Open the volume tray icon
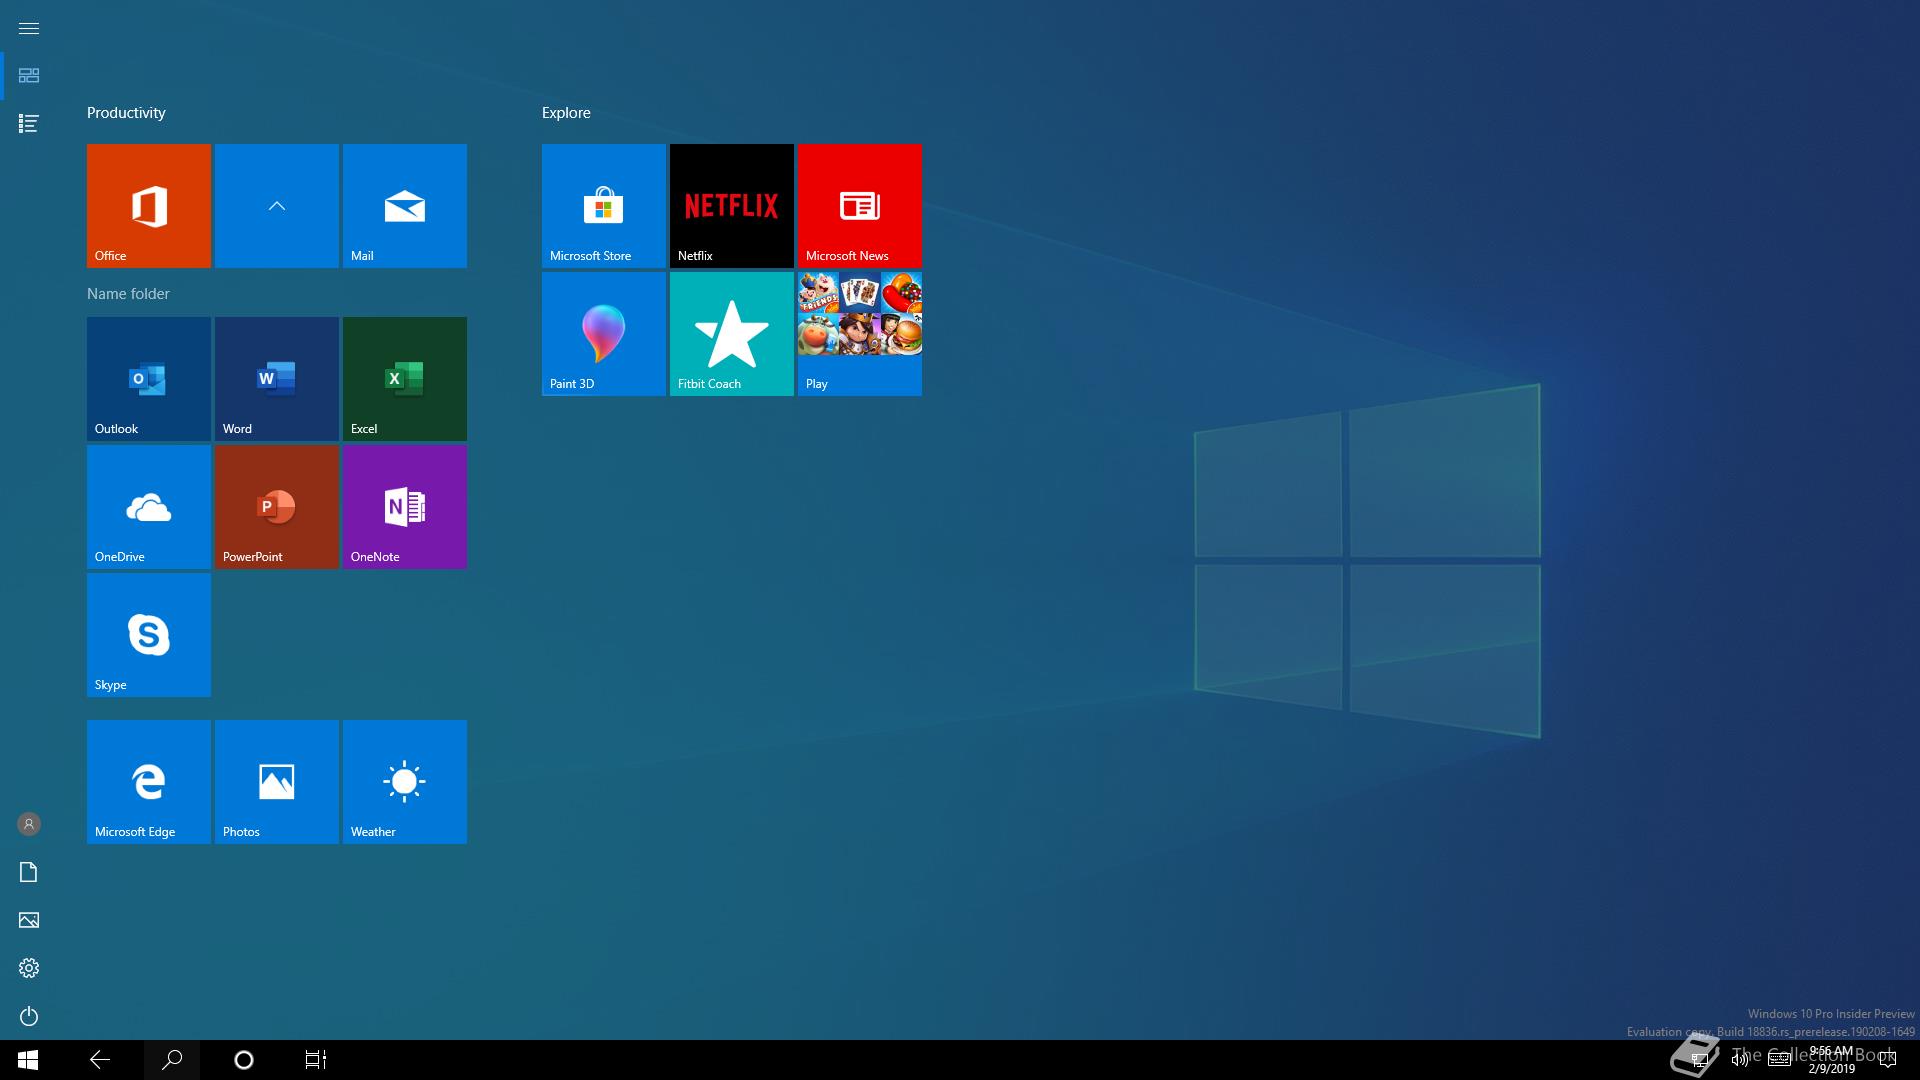1920x1080 pixels. (1740, 1060)
